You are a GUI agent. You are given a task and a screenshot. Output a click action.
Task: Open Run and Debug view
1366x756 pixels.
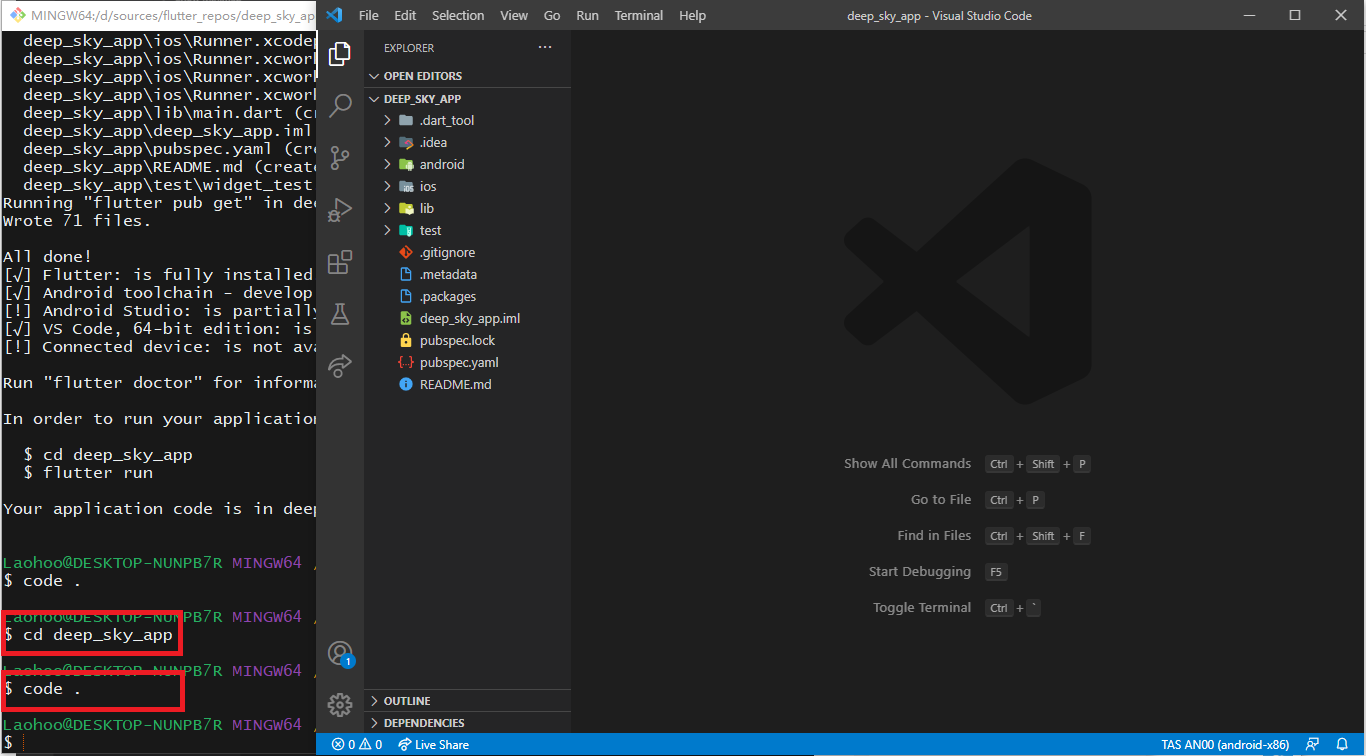(x=340, y=210)
